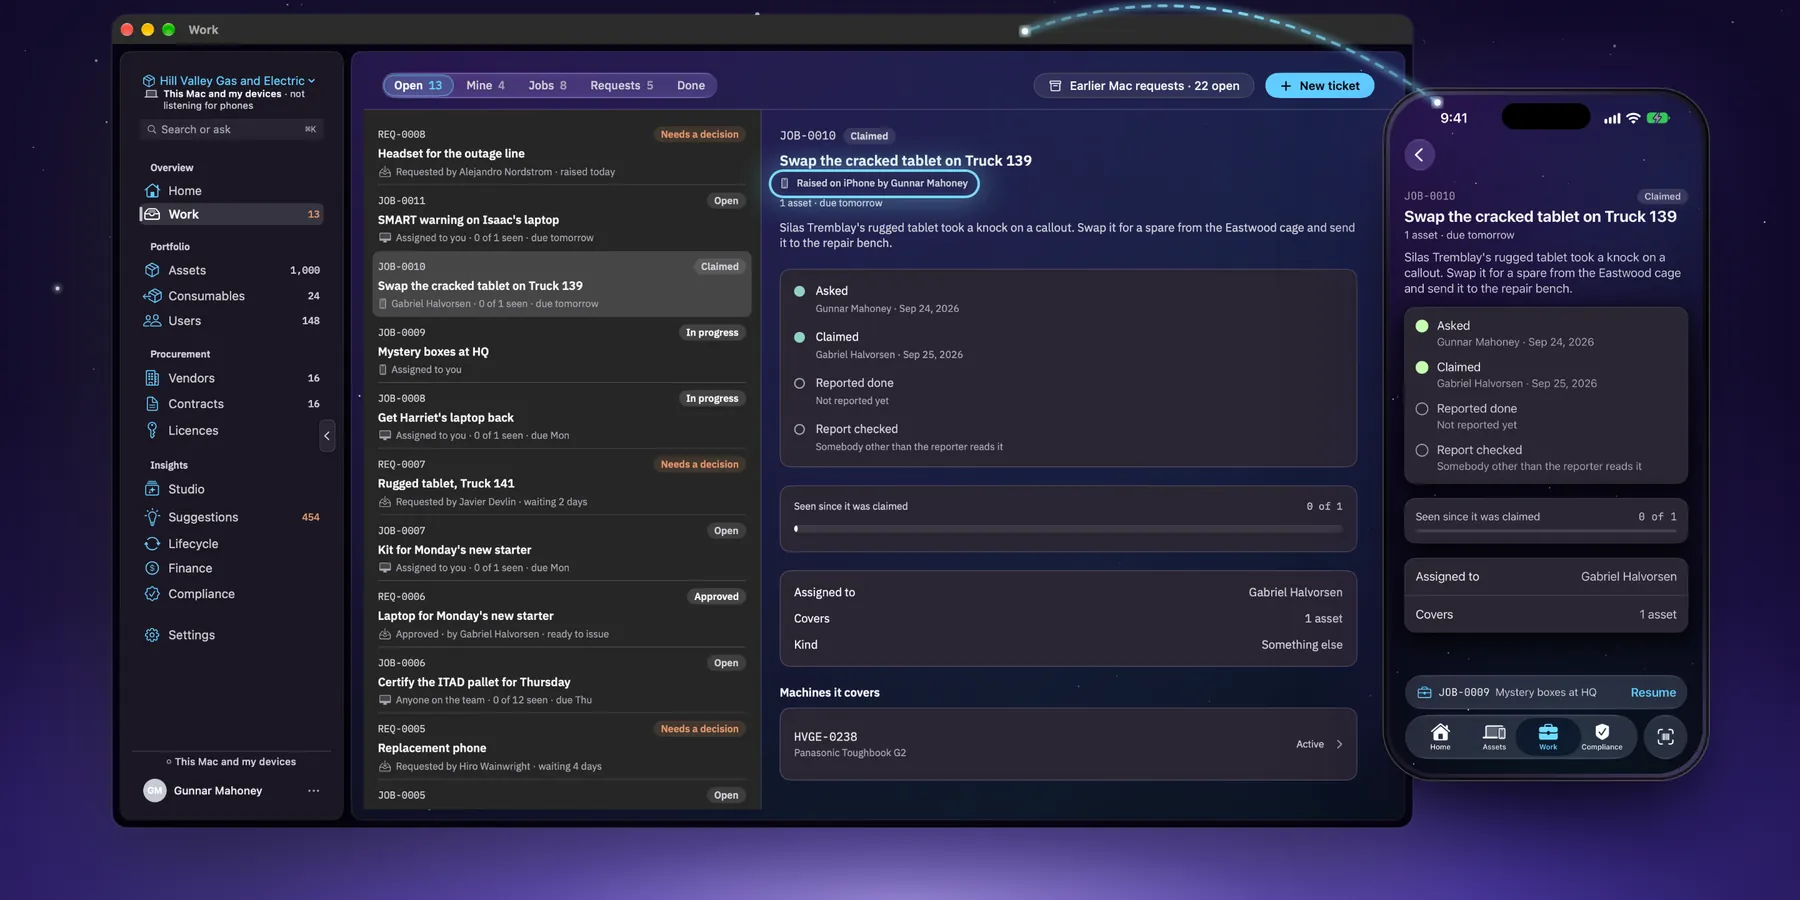Tap Assets in the iPhone tab bar
The image size is (1800, 900).
coord(1494,737)
